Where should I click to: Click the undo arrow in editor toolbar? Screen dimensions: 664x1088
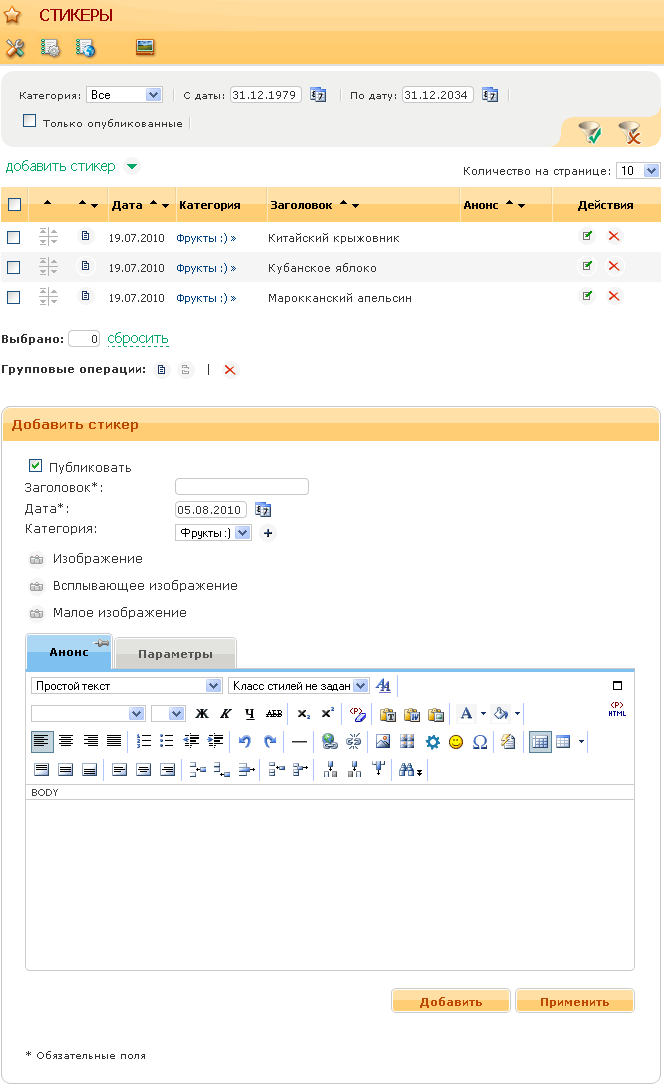click(x=245, y=742)
